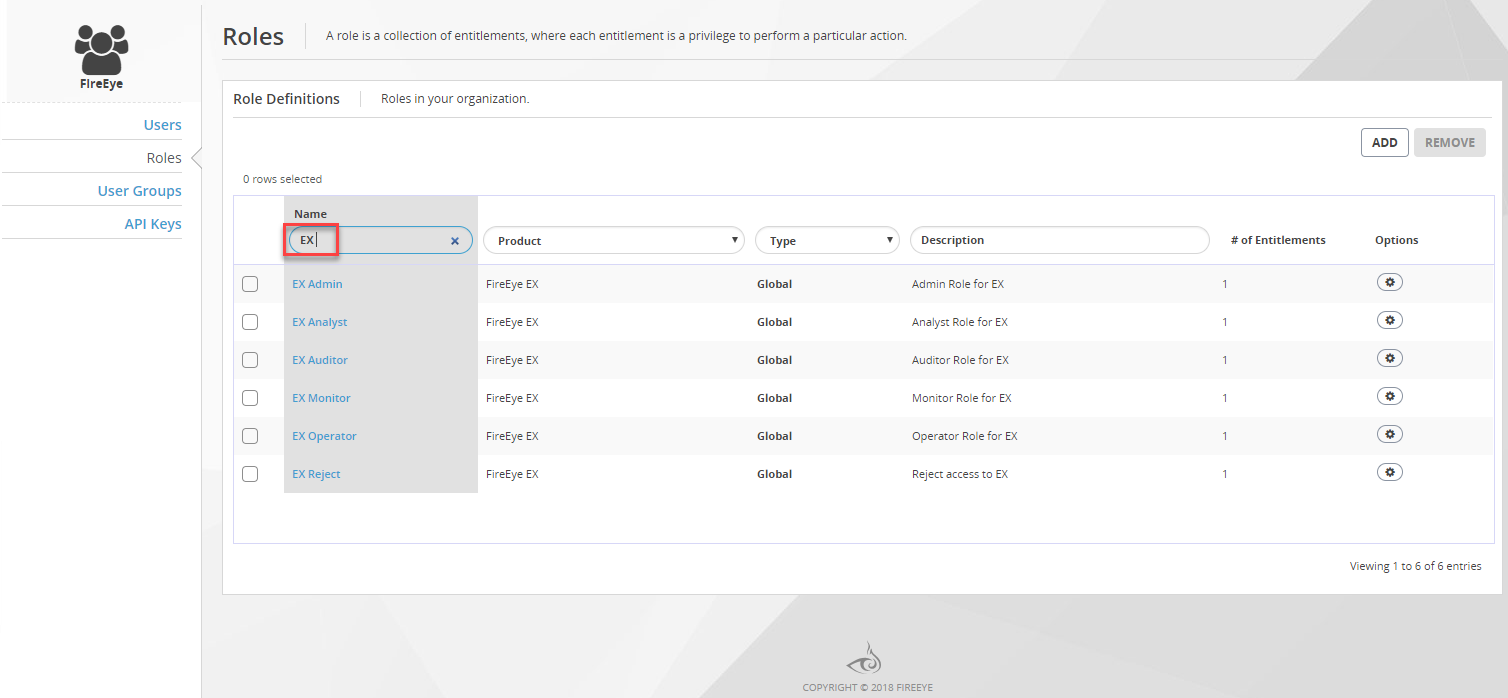Click the # of Entitlements column header
Image resolution: width=1508 pixels, height=698 pixels.
point(1278,240)
